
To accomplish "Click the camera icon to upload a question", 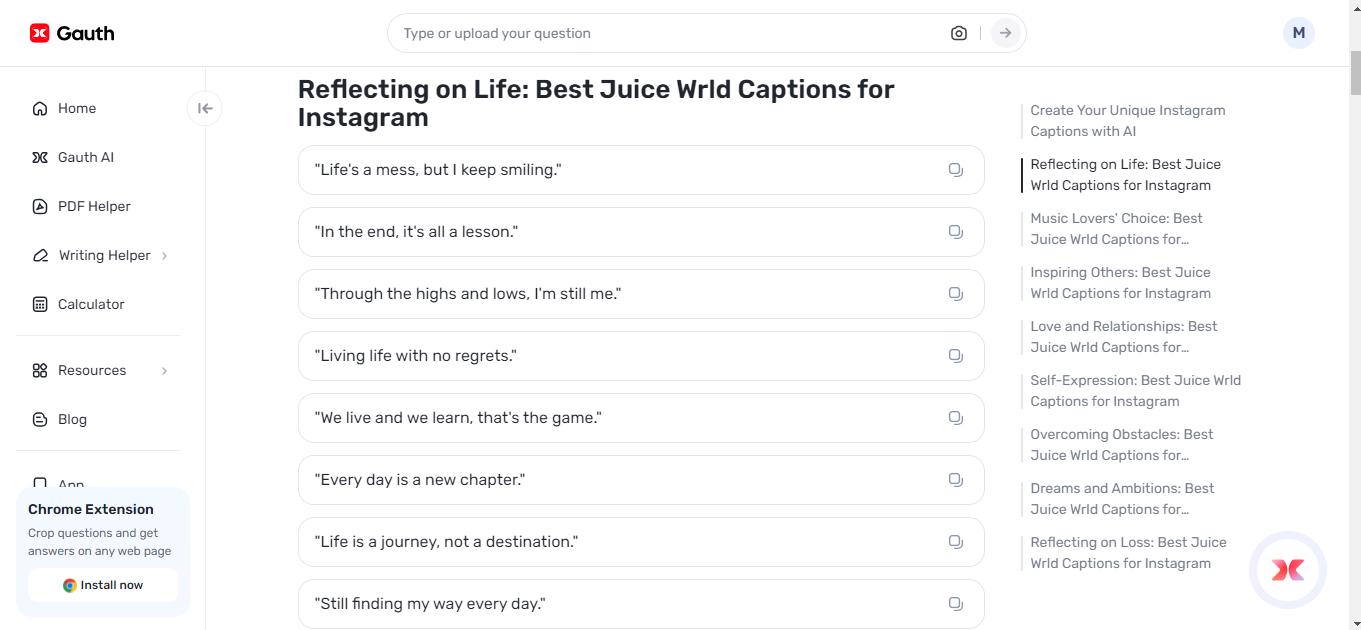I will point(958,32).
